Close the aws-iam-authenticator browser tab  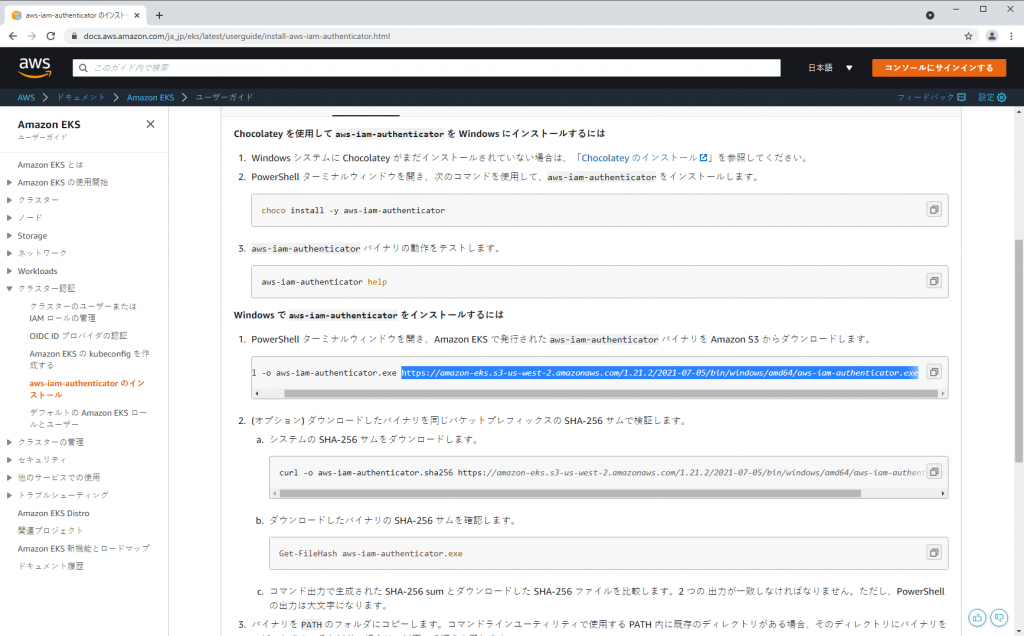pyautogui.click(x=136, y=15)
